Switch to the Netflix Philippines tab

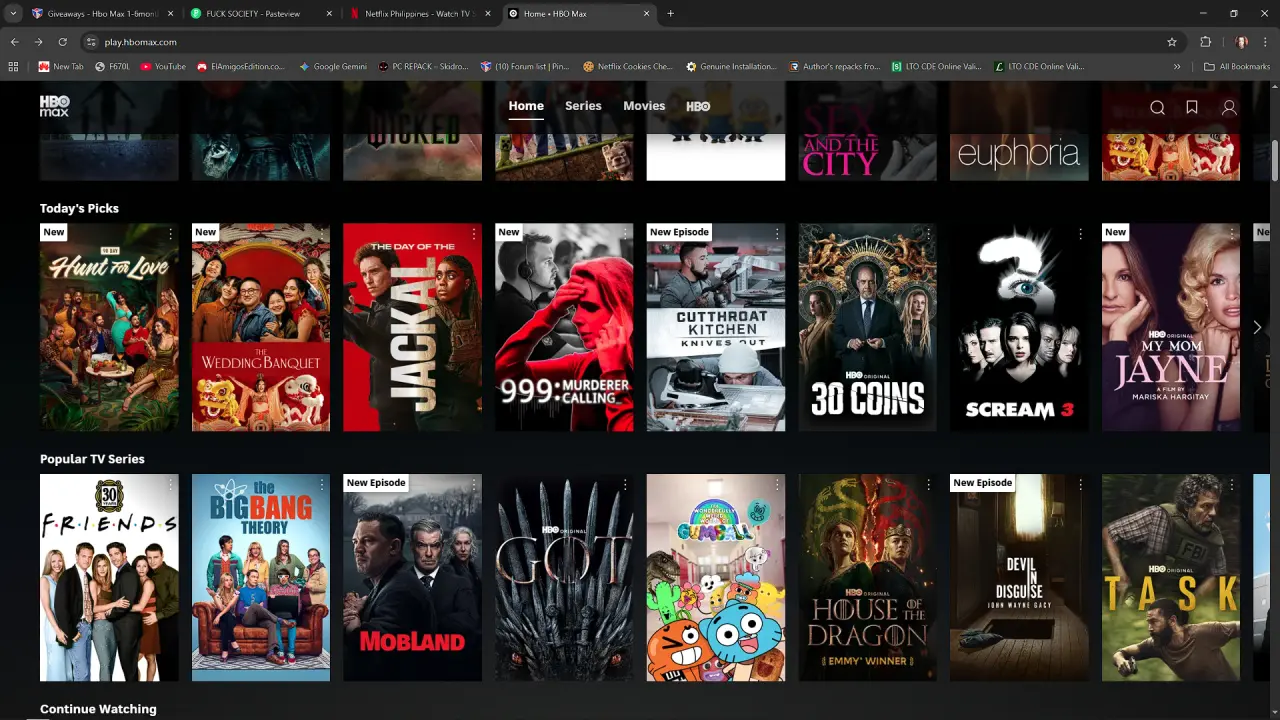click(420, 14)
